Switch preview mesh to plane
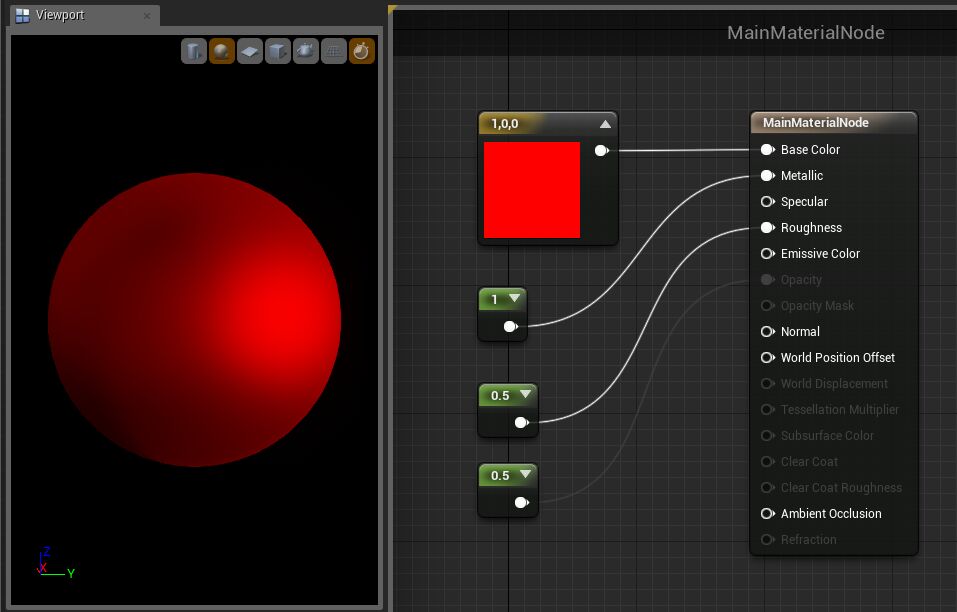Screen dimensions: 957x612 (x=250, y=51)
